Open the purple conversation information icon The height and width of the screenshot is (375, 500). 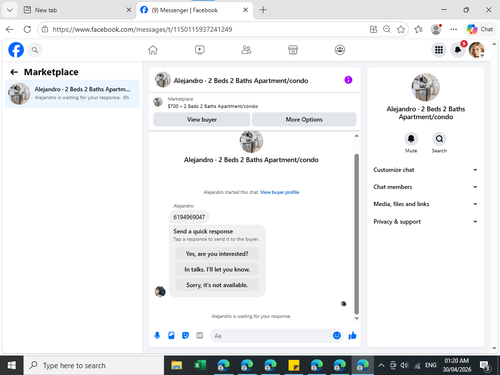[x=348, y=80]
